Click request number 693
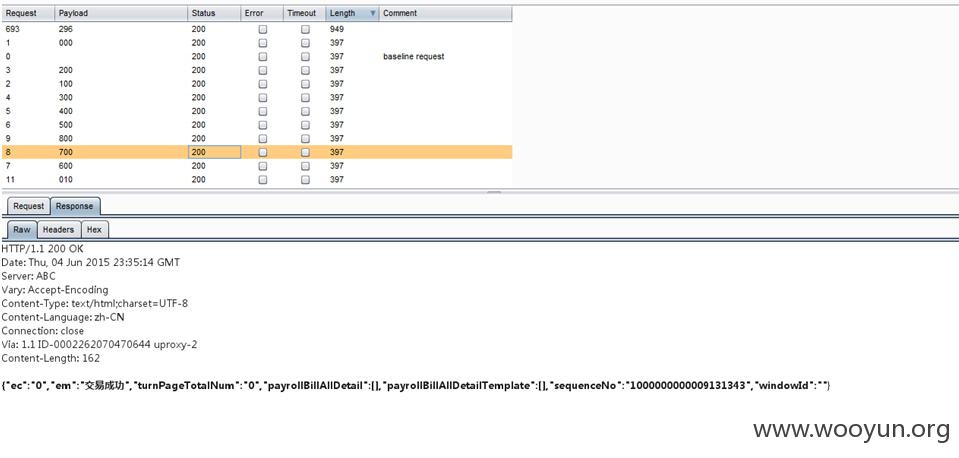The height and width of the screenshot is (458, 959). pos(11,29)
